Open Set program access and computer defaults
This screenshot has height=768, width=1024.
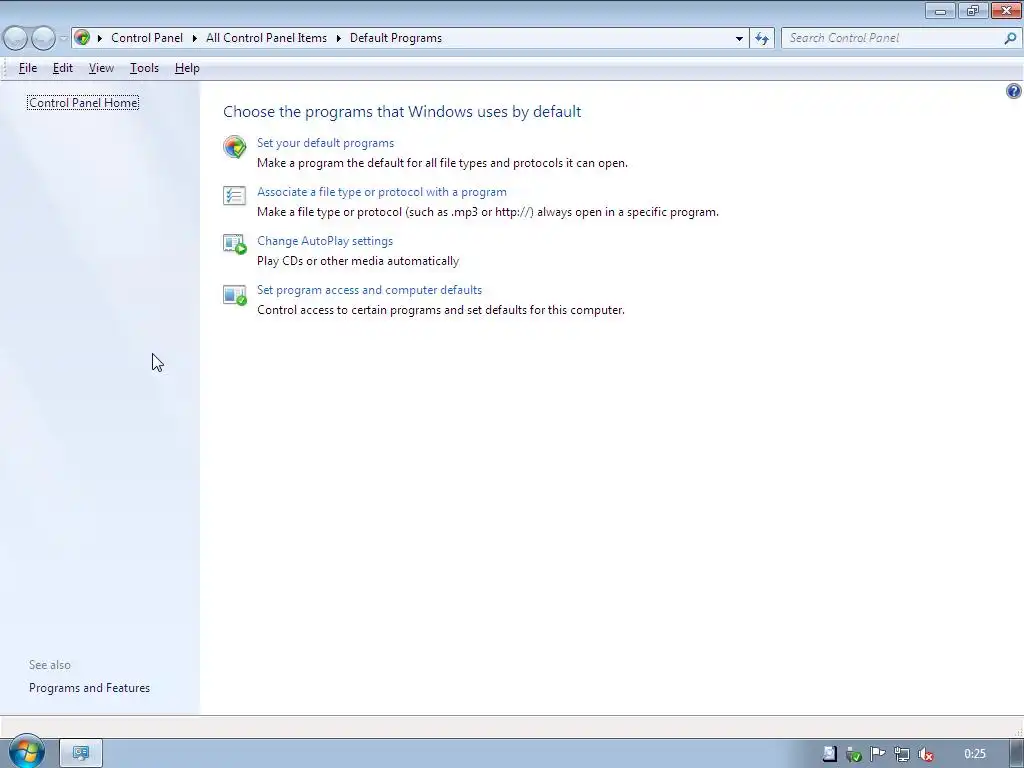[x=369, y=290]
